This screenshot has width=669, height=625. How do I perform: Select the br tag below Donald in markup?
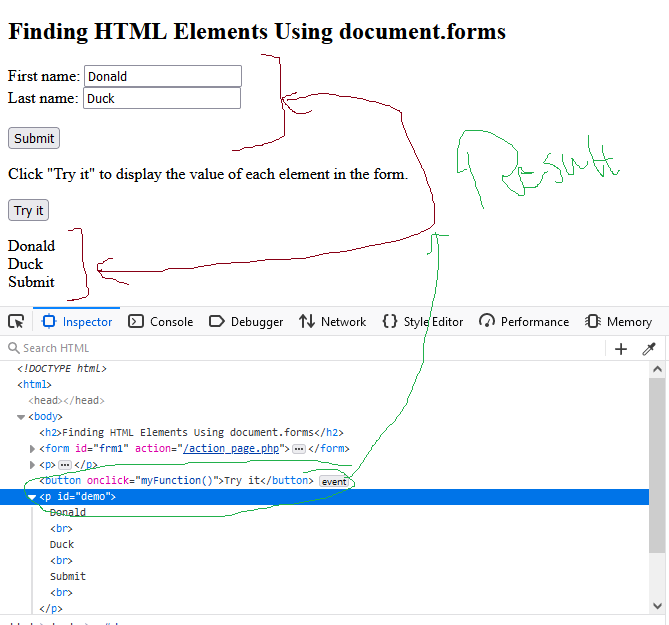tap(61, 529)
